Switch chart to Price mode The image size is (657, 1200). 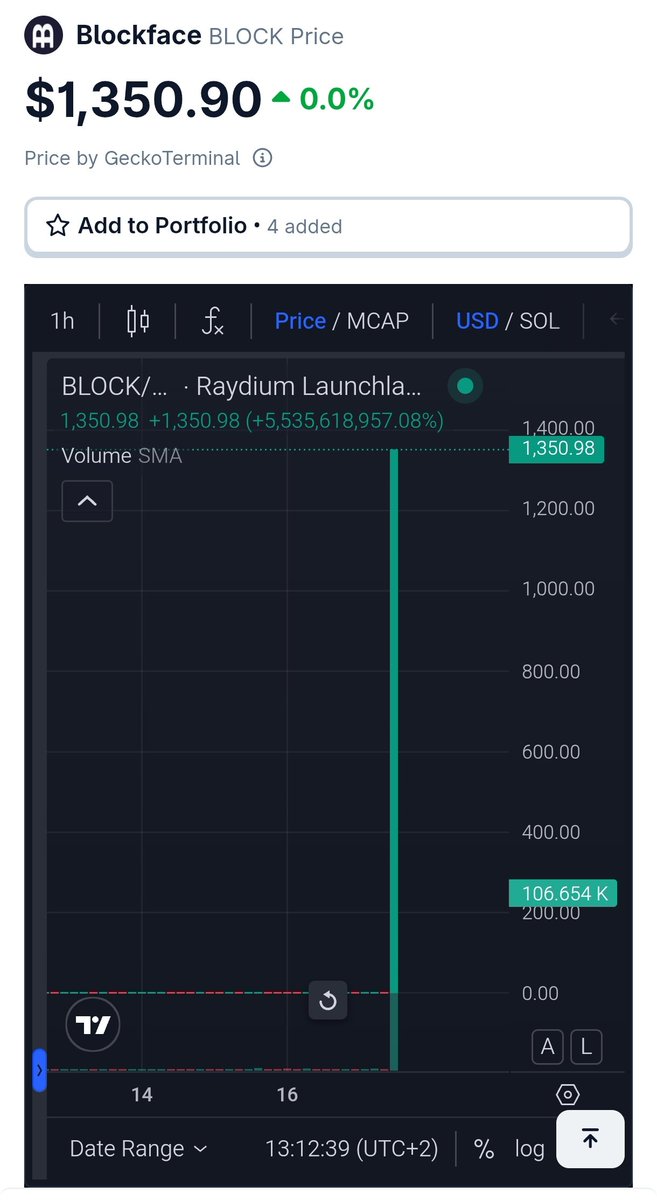300,321
